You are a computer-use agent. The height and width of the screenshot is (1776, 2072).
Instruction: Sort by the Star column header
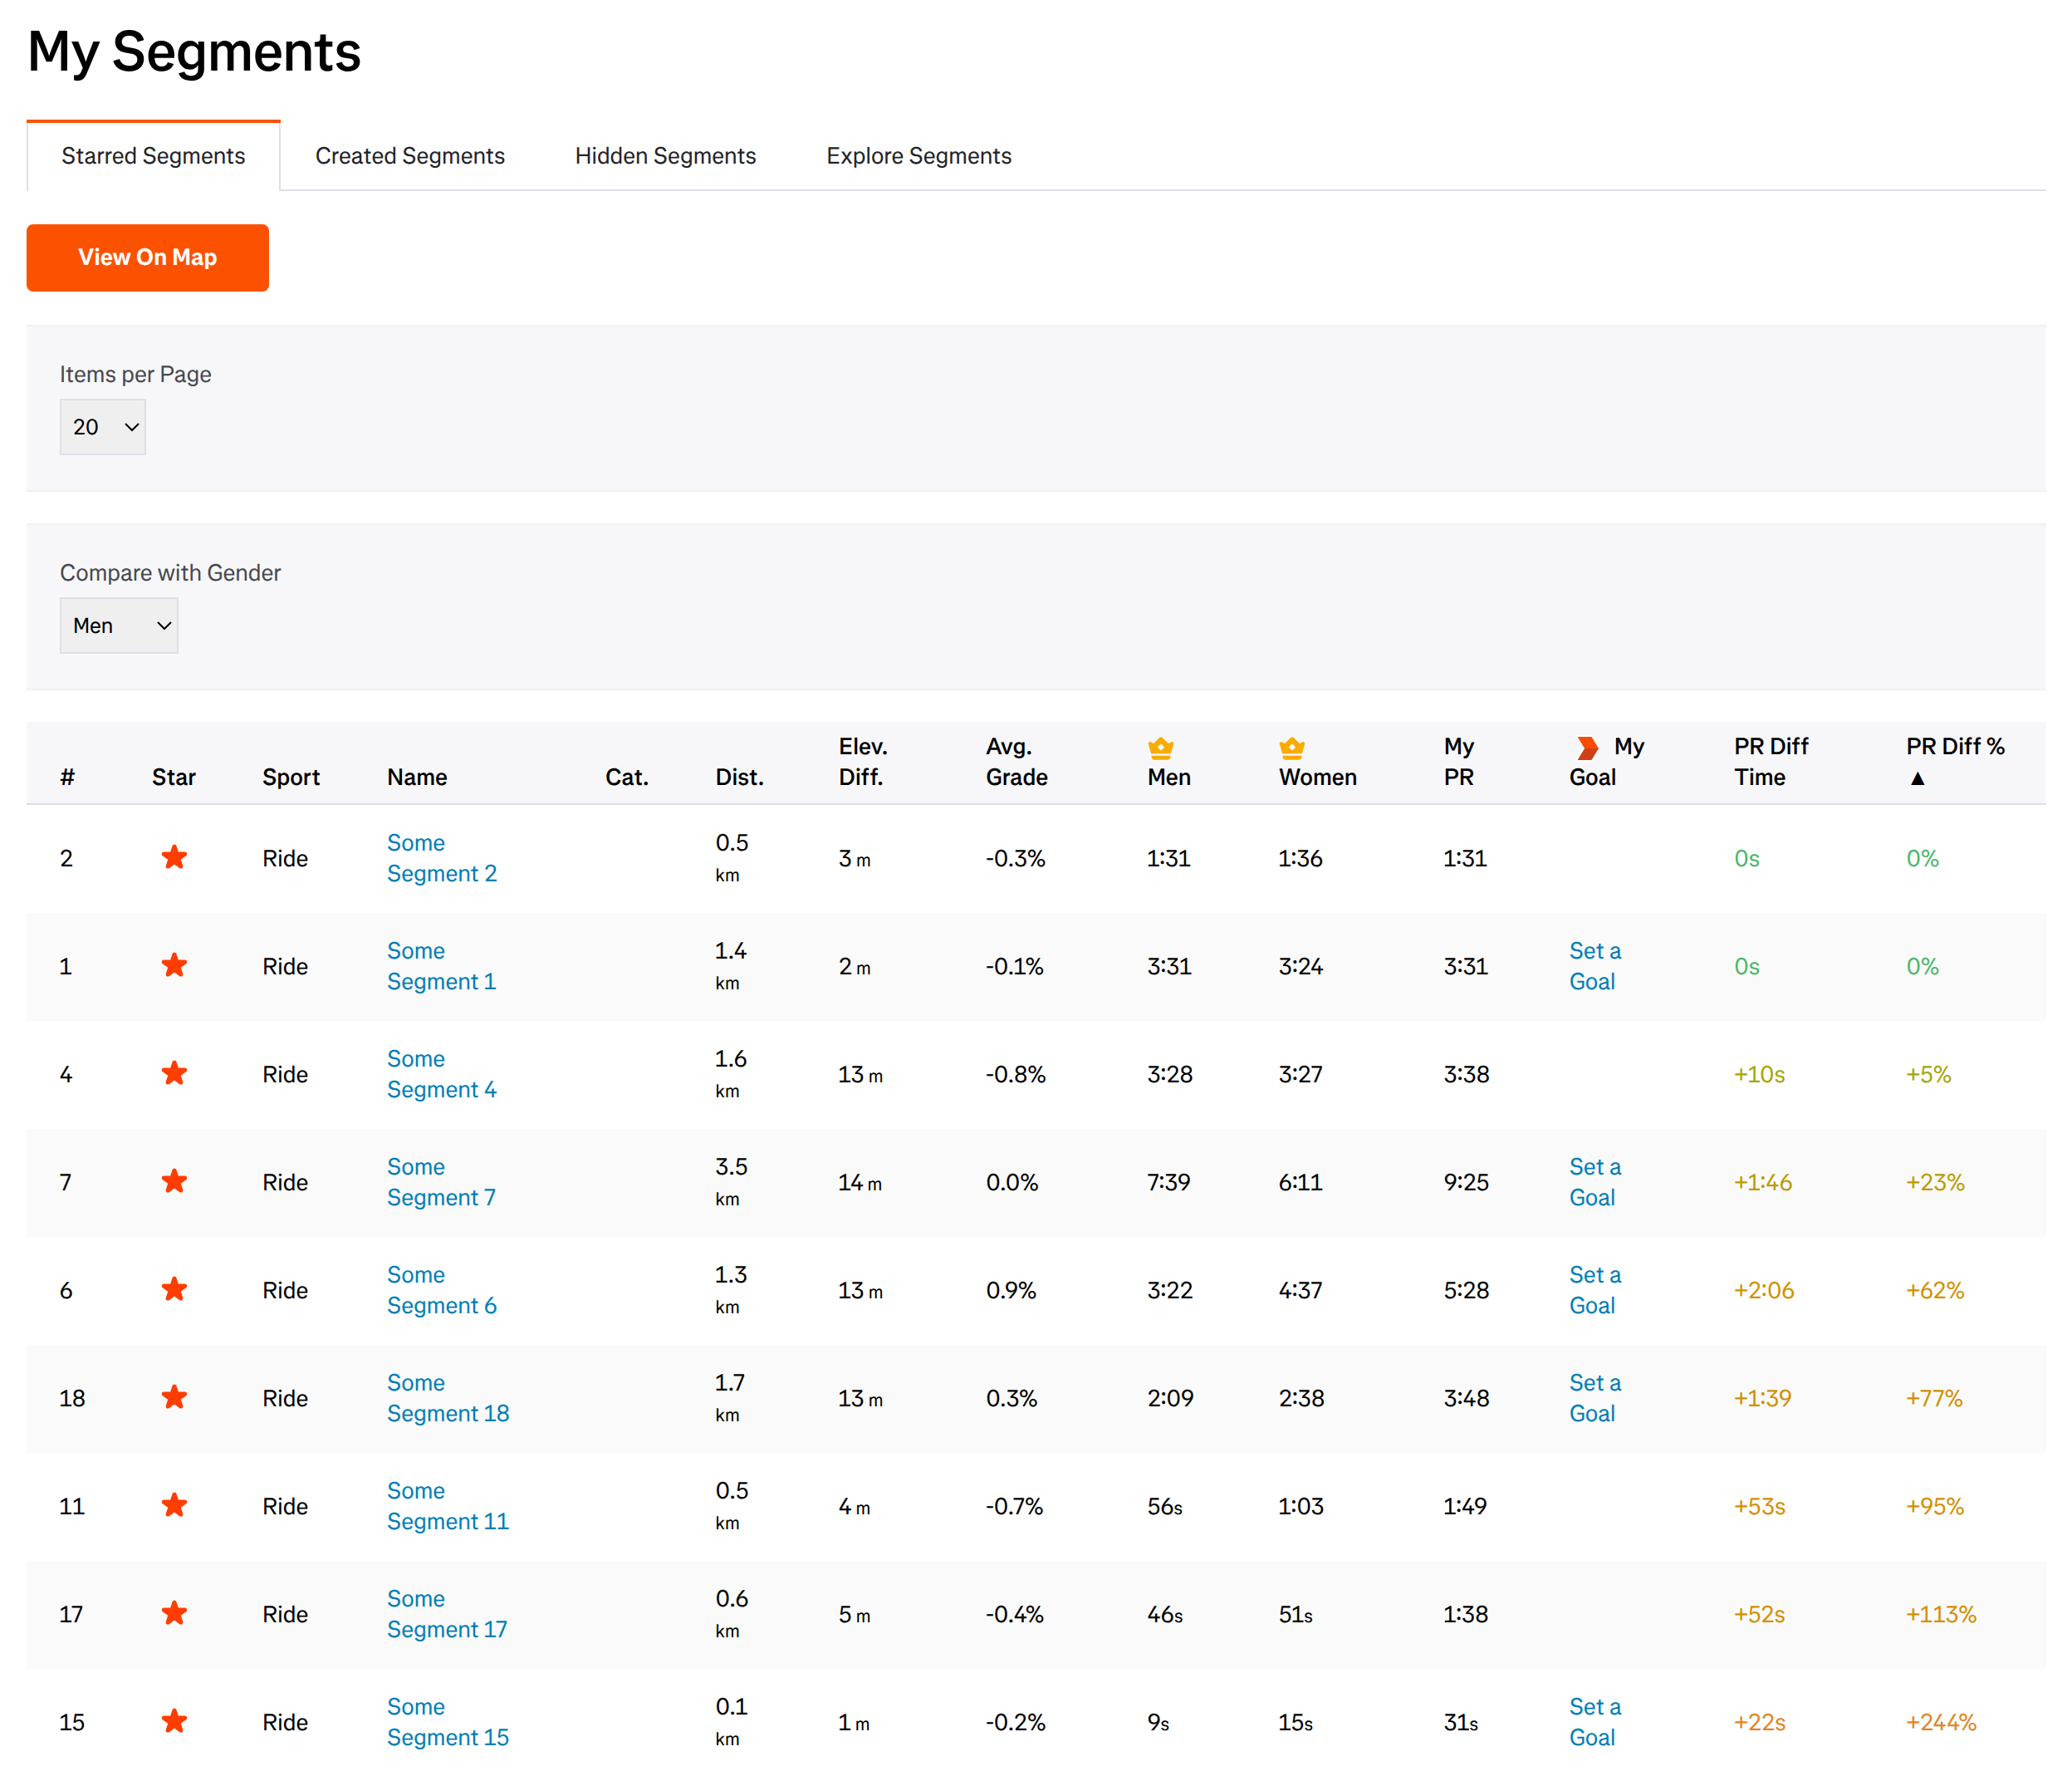coord(174,777)
